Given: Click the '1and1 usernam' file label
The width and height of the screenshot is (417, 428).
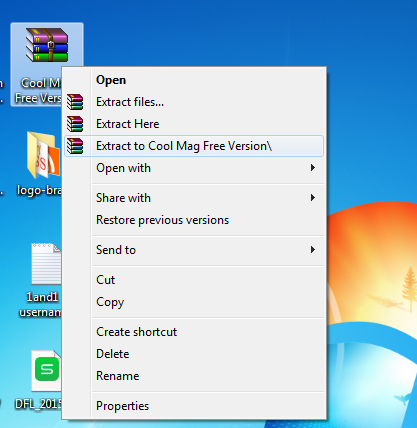Looking at the screenshot, I should (40, 304).
